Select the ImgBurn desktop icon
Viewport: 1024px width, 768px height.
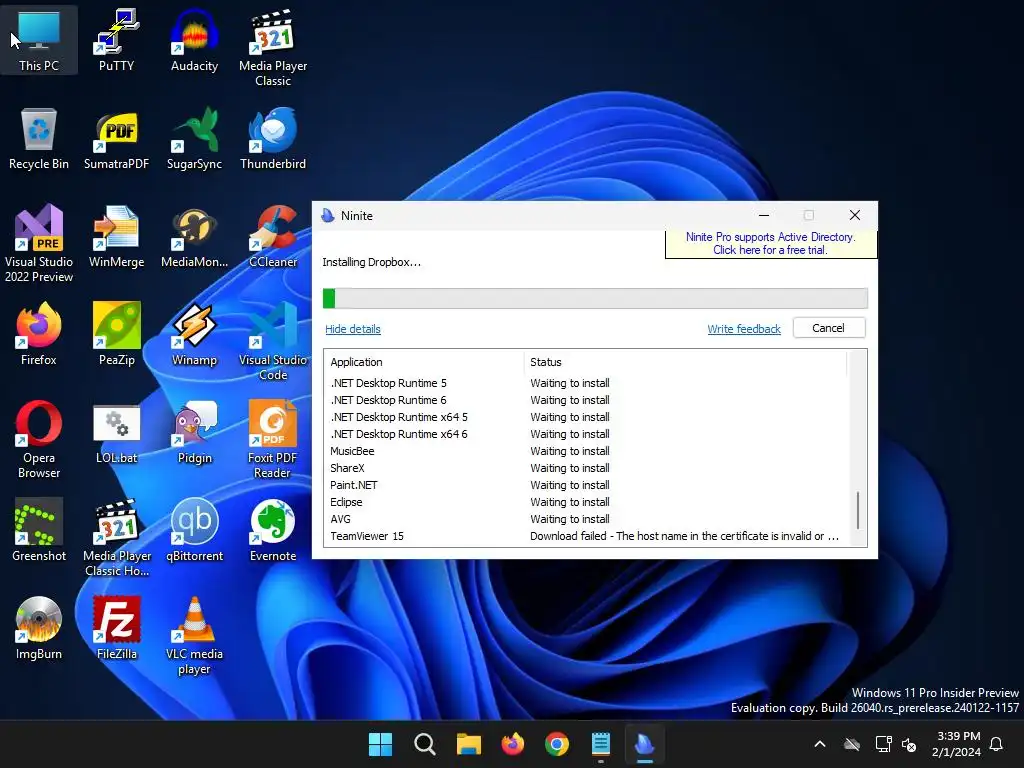[39, 628]
